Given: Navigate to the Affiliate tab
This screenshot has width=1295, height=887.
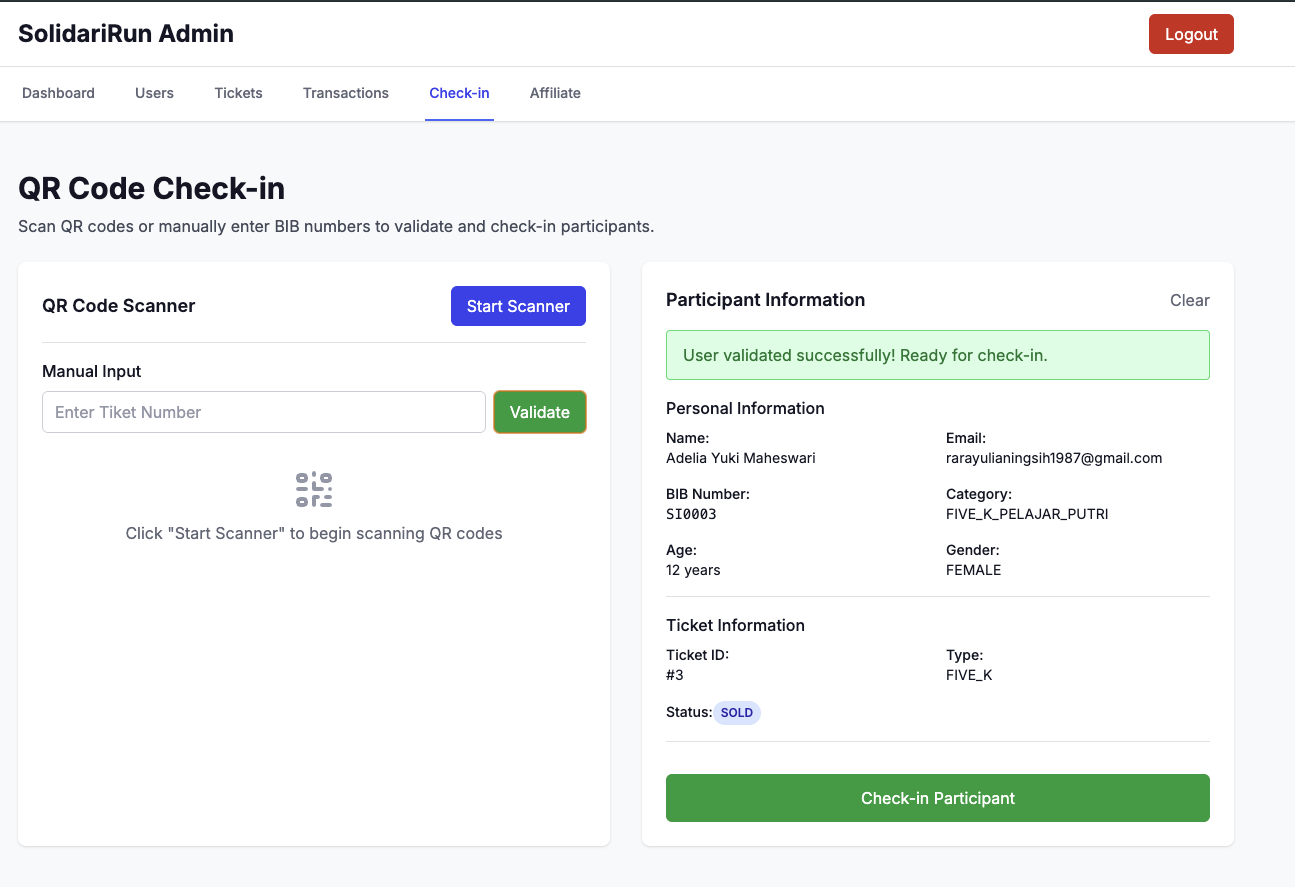Looking at the screenshot, I should (555, 93).
